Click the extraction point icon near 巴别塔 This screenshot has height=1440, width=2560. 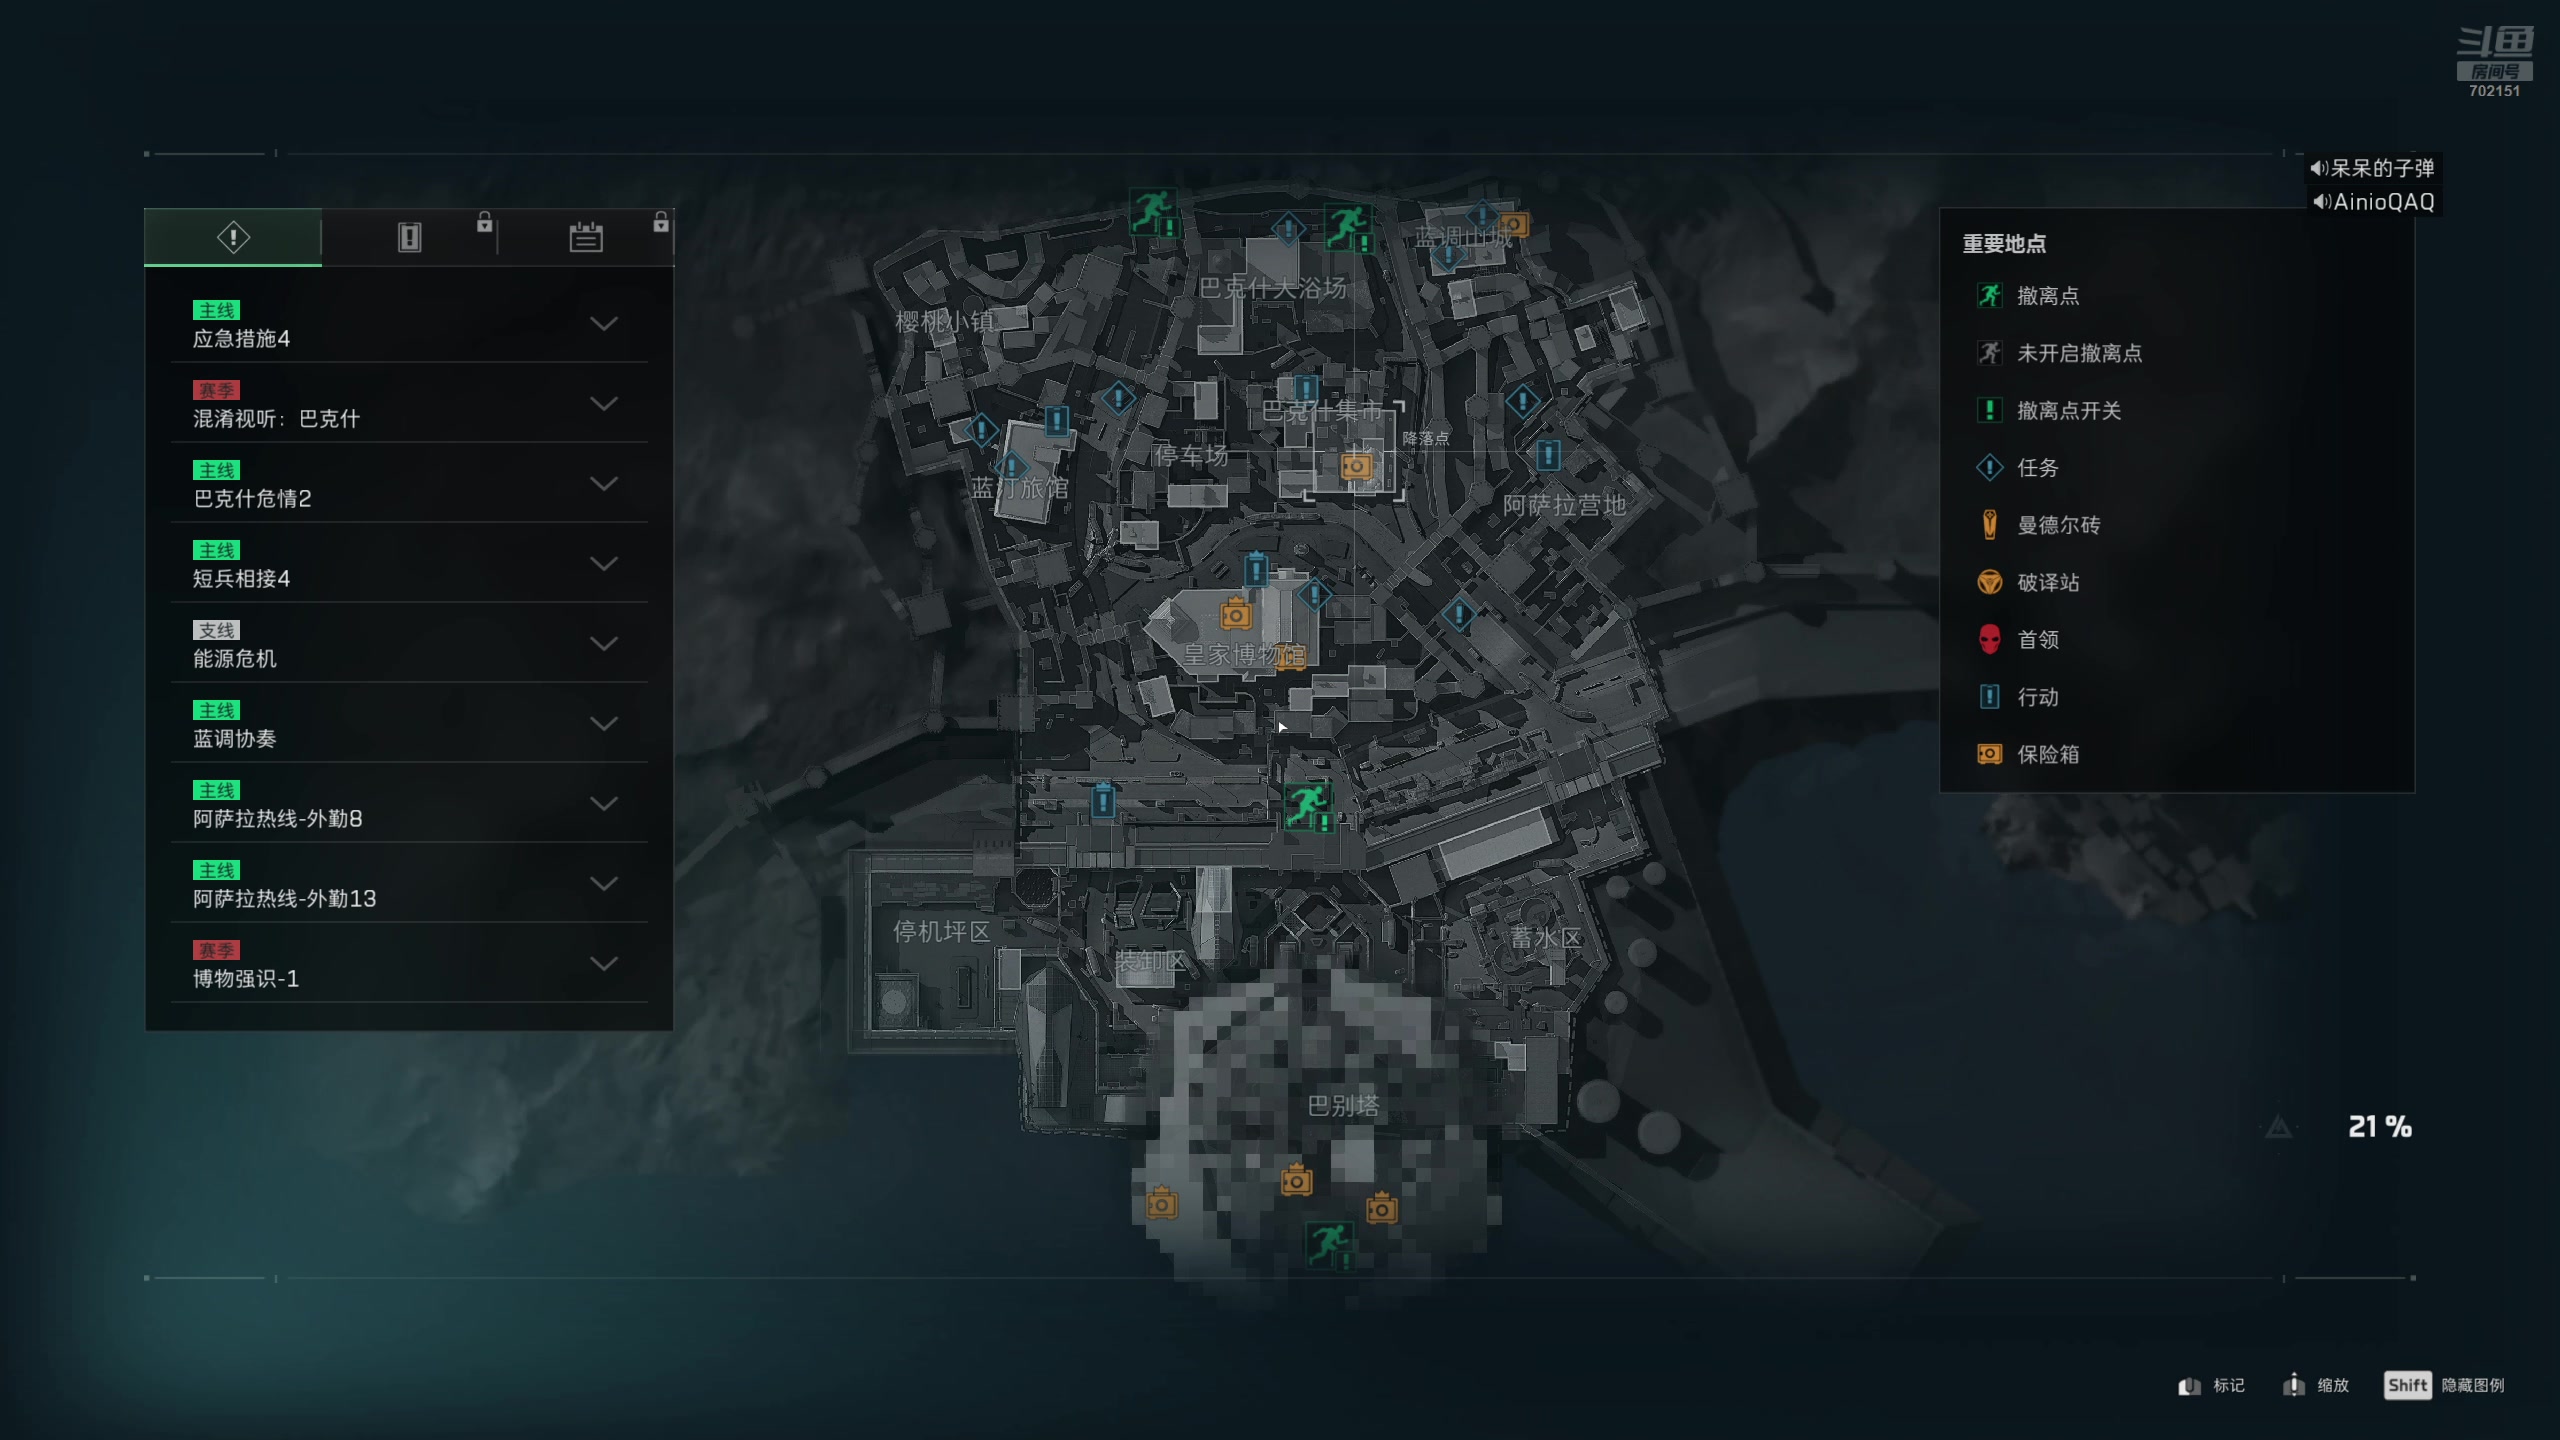click(1329, 1243)
